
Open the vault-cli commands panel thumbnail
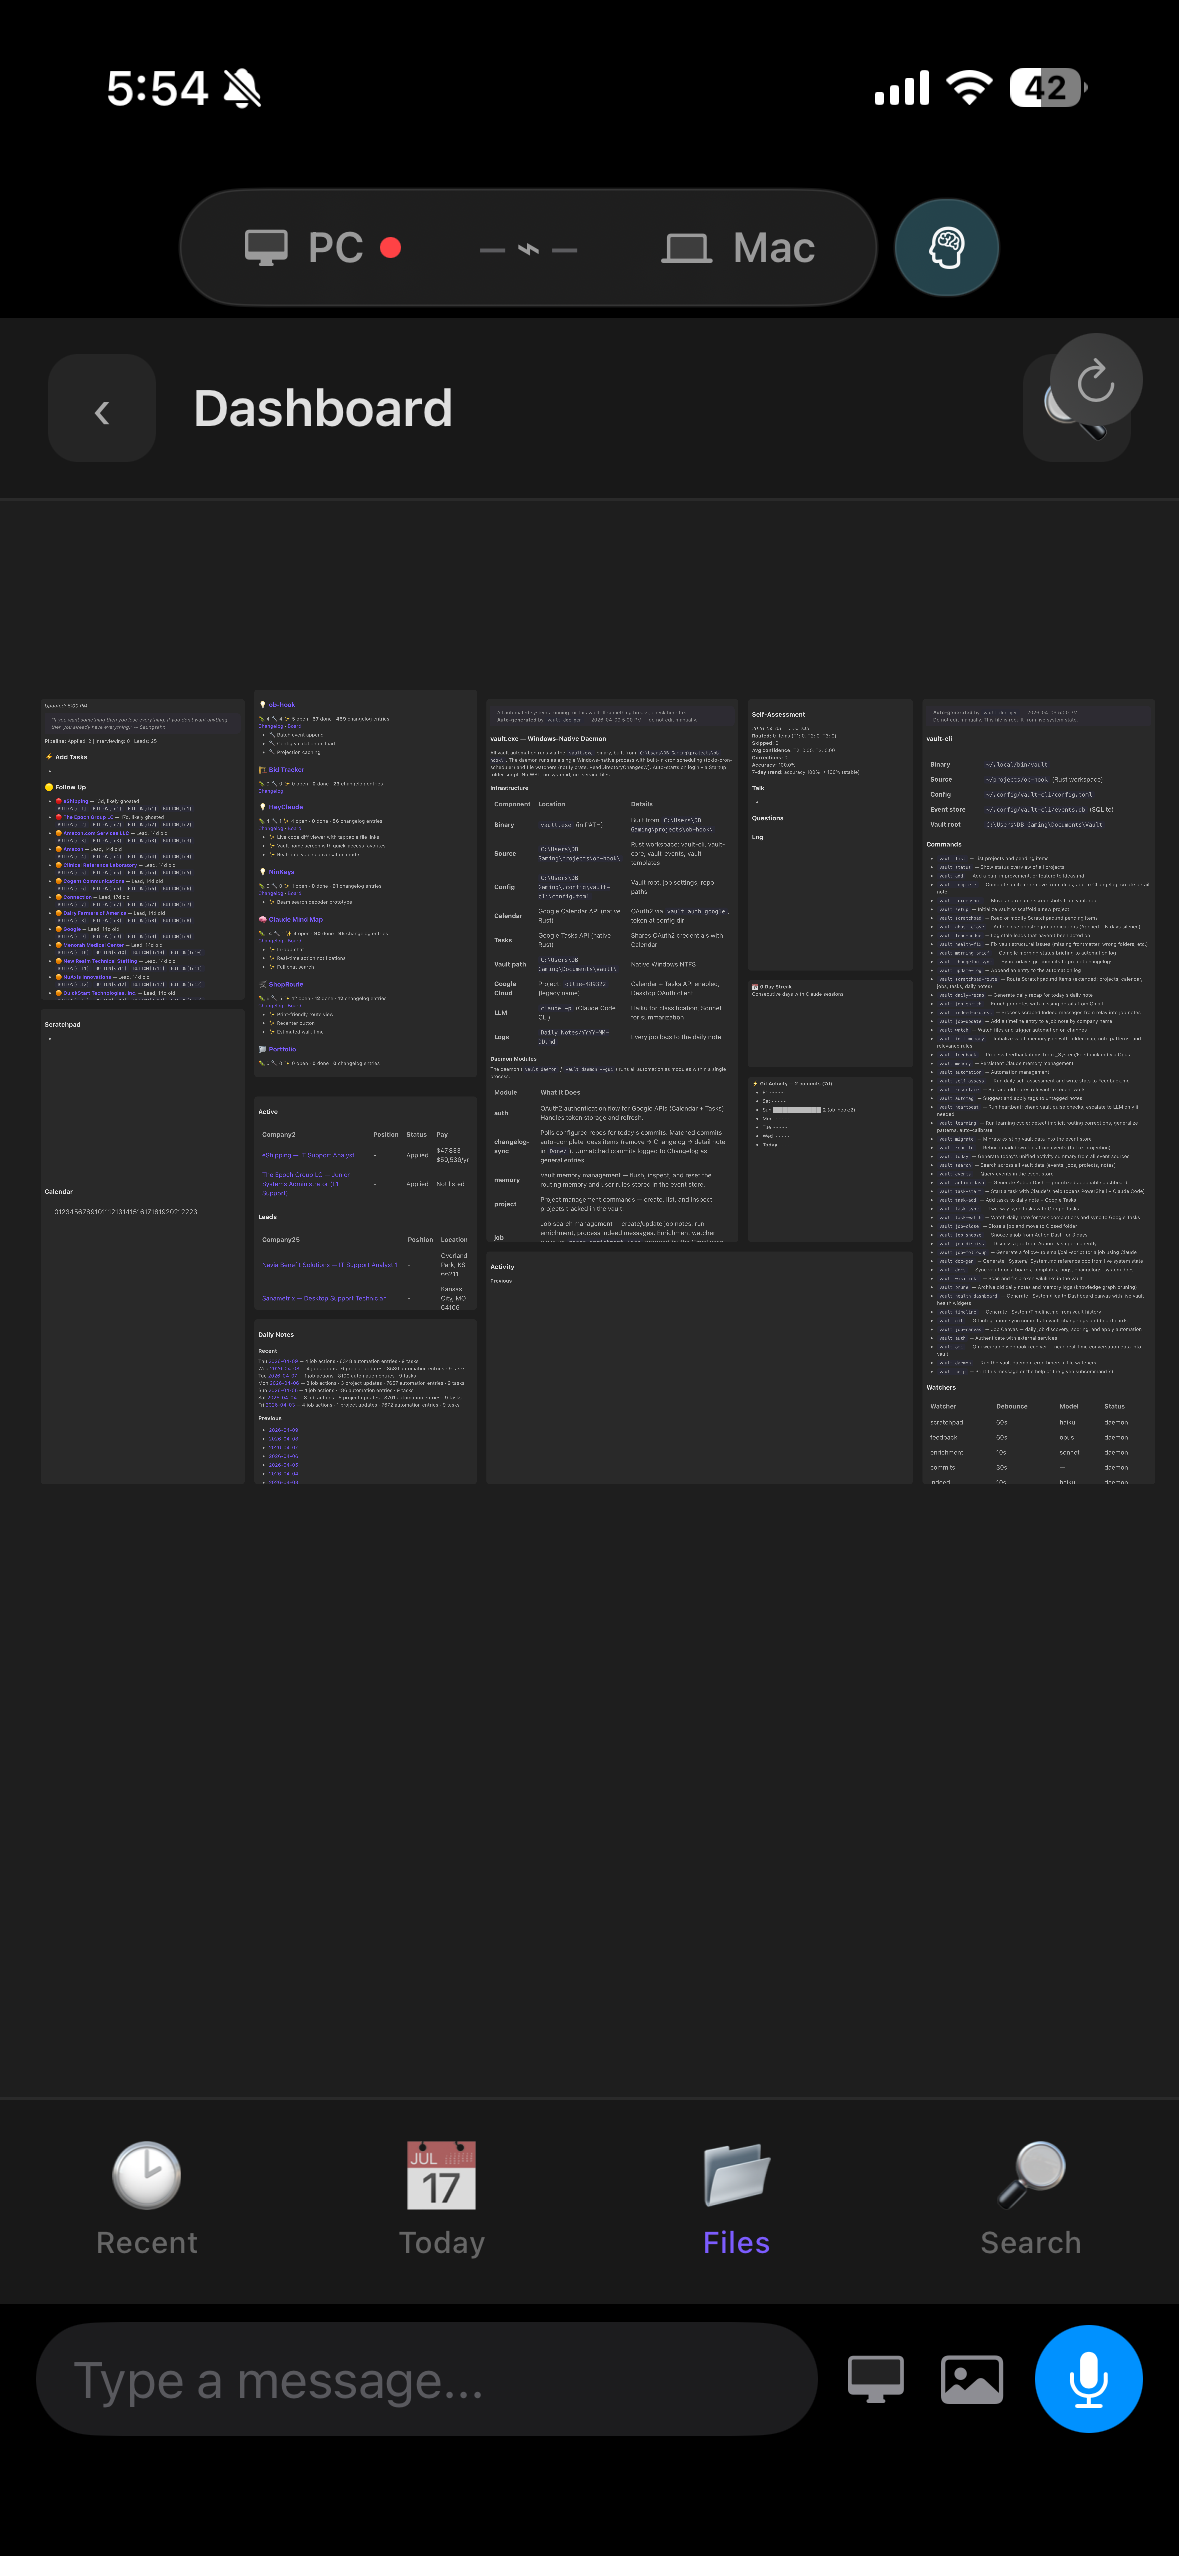pos(1038,1091)
